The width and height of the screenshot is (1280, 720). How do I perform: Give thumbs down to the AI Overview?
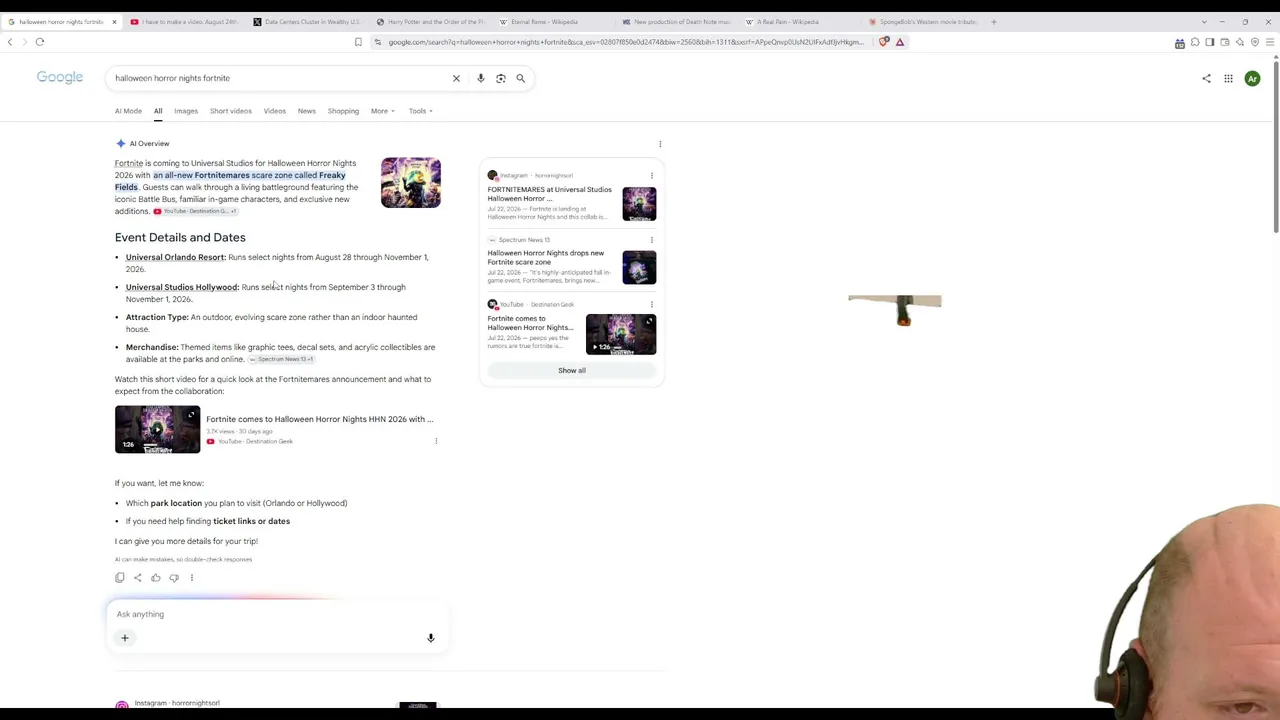click(174, 577)
